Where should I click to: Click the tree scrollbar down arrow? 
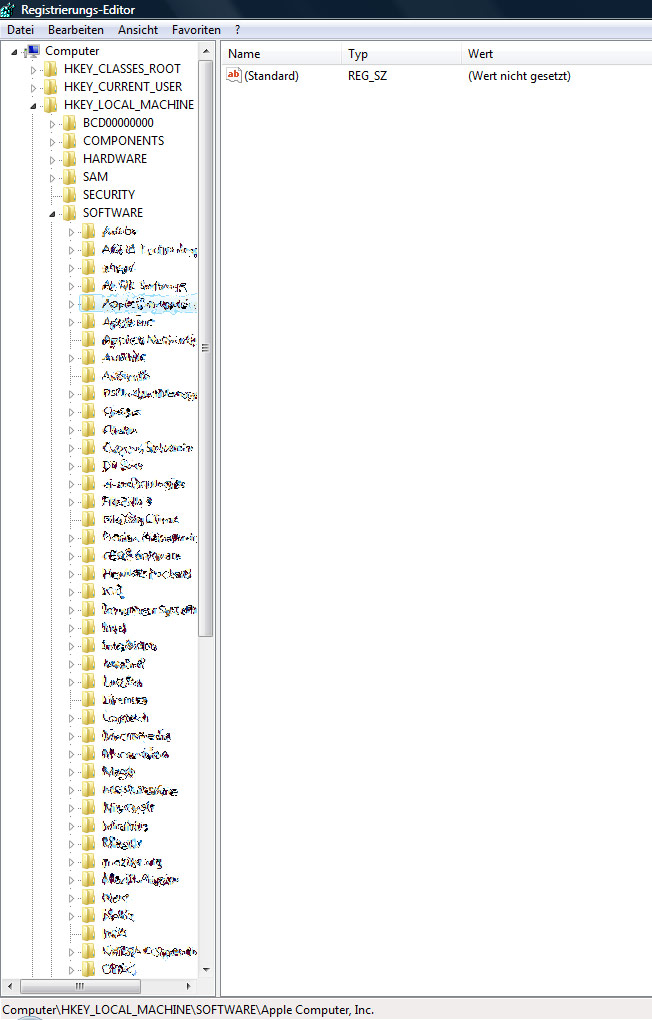tap(206, 969)
